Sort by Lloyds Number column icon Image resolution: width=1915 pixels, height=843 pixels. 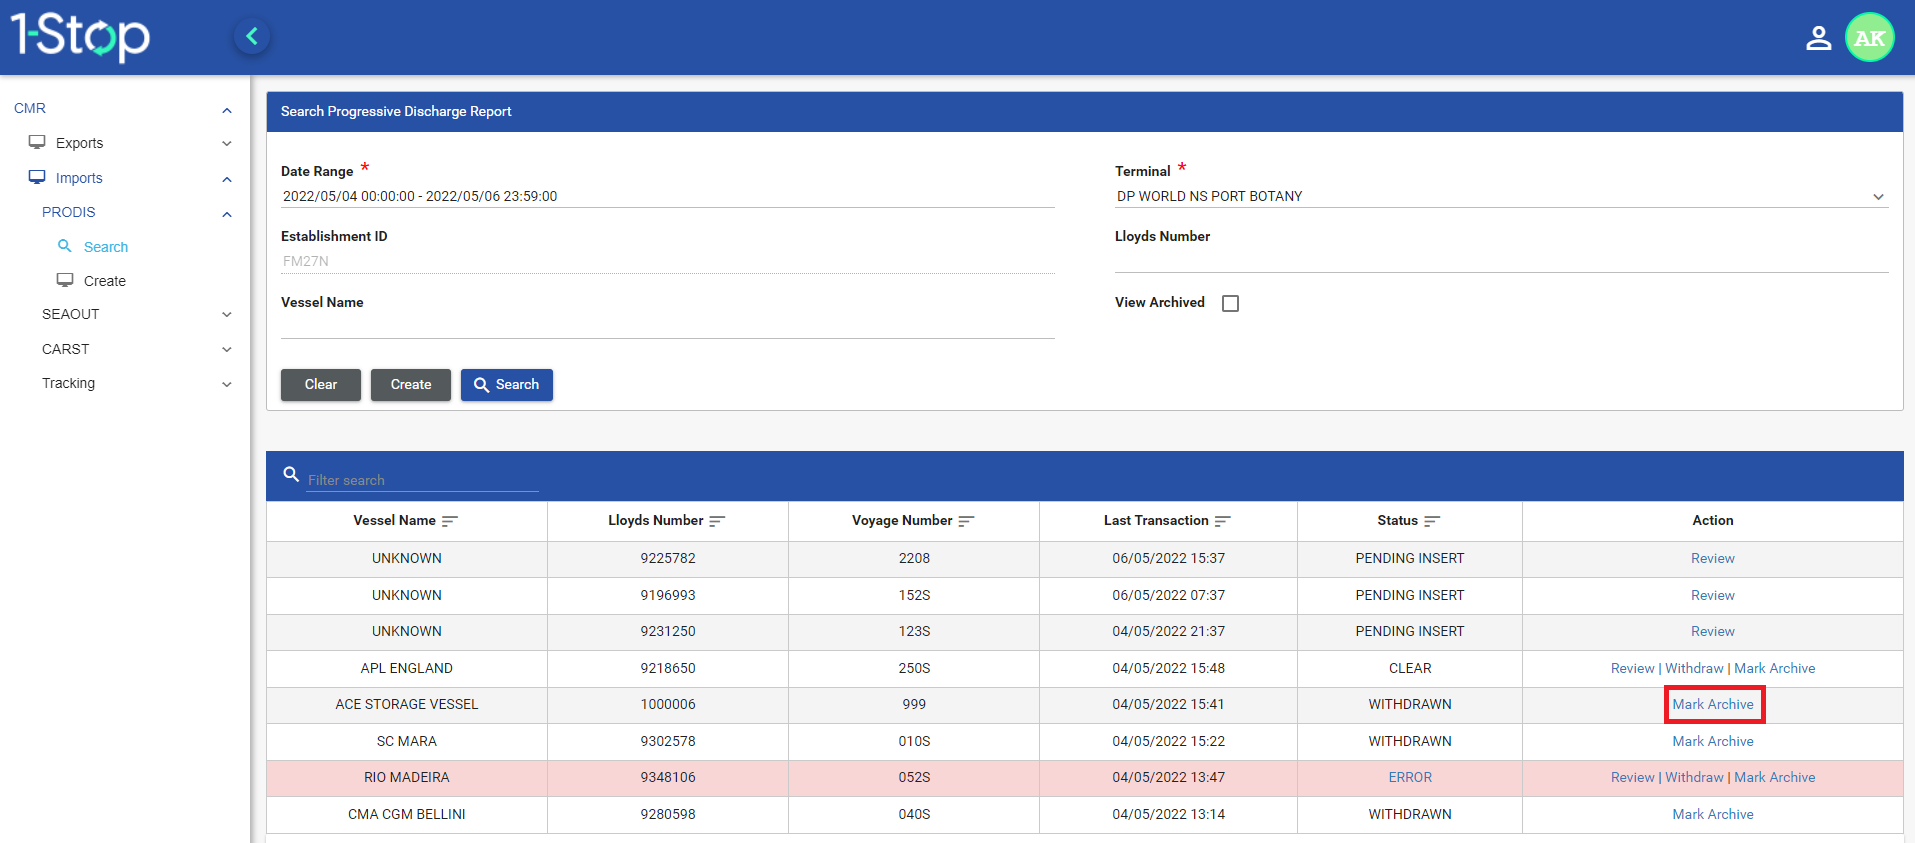tap(717, 521)
